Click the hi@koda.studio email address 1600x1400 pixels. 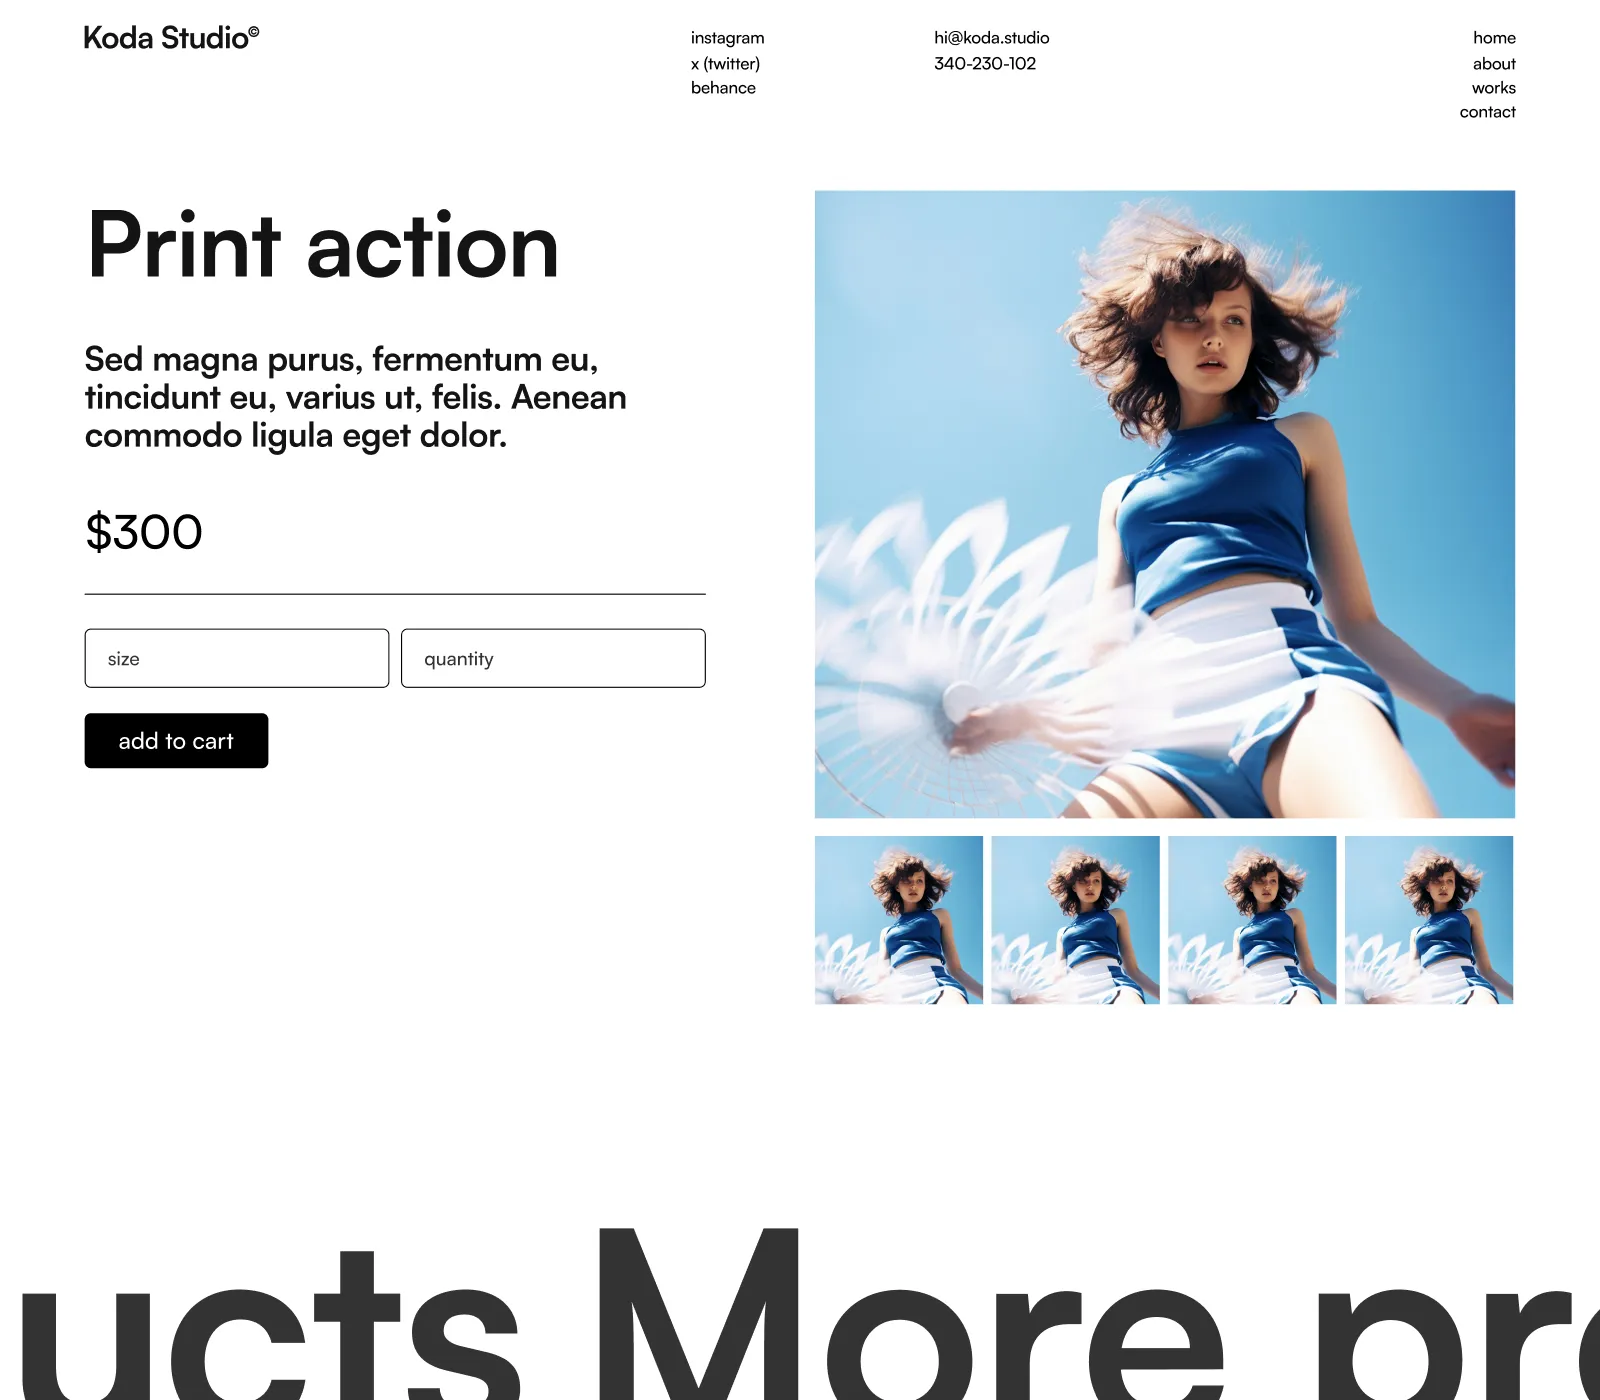click(991, 38)
